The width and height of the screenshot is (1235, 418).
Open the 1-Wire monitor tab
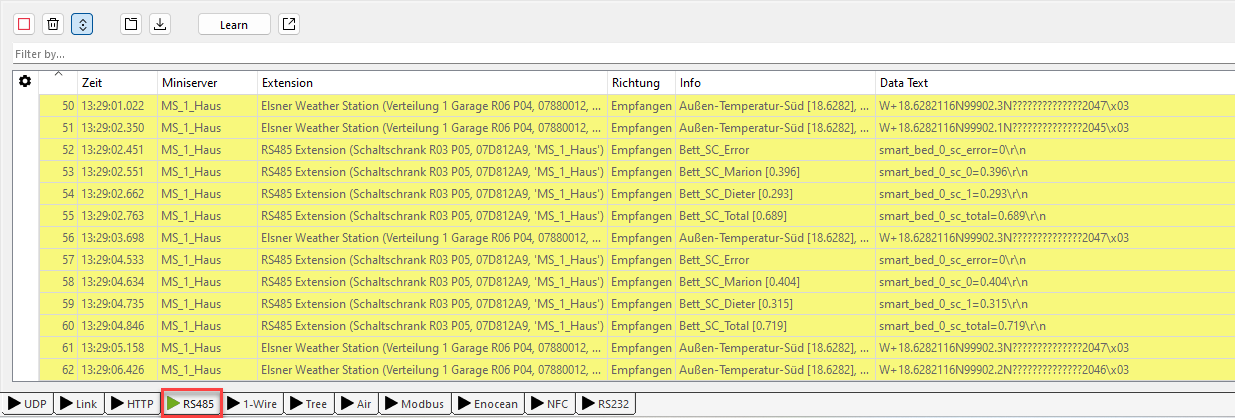(253, 404)
